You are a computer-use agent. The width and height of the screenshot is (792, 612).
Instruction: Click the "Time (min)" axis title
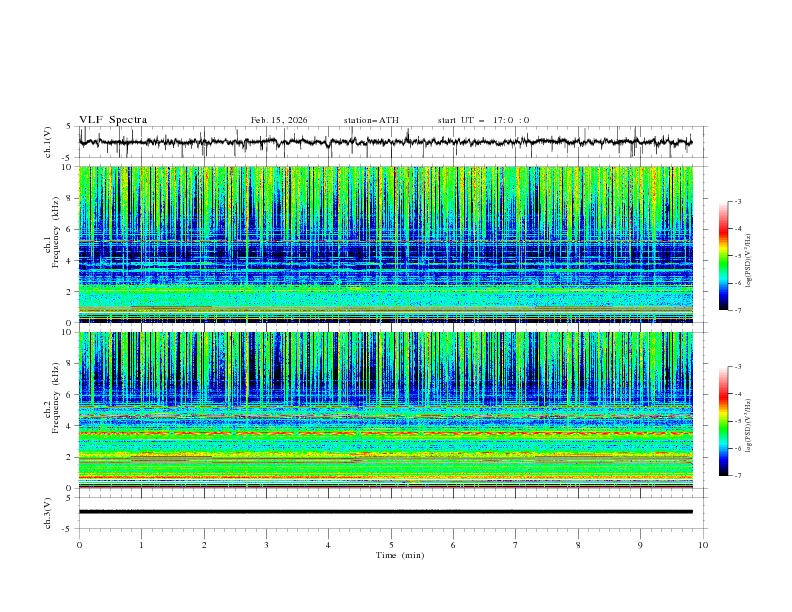coord(400,555)
